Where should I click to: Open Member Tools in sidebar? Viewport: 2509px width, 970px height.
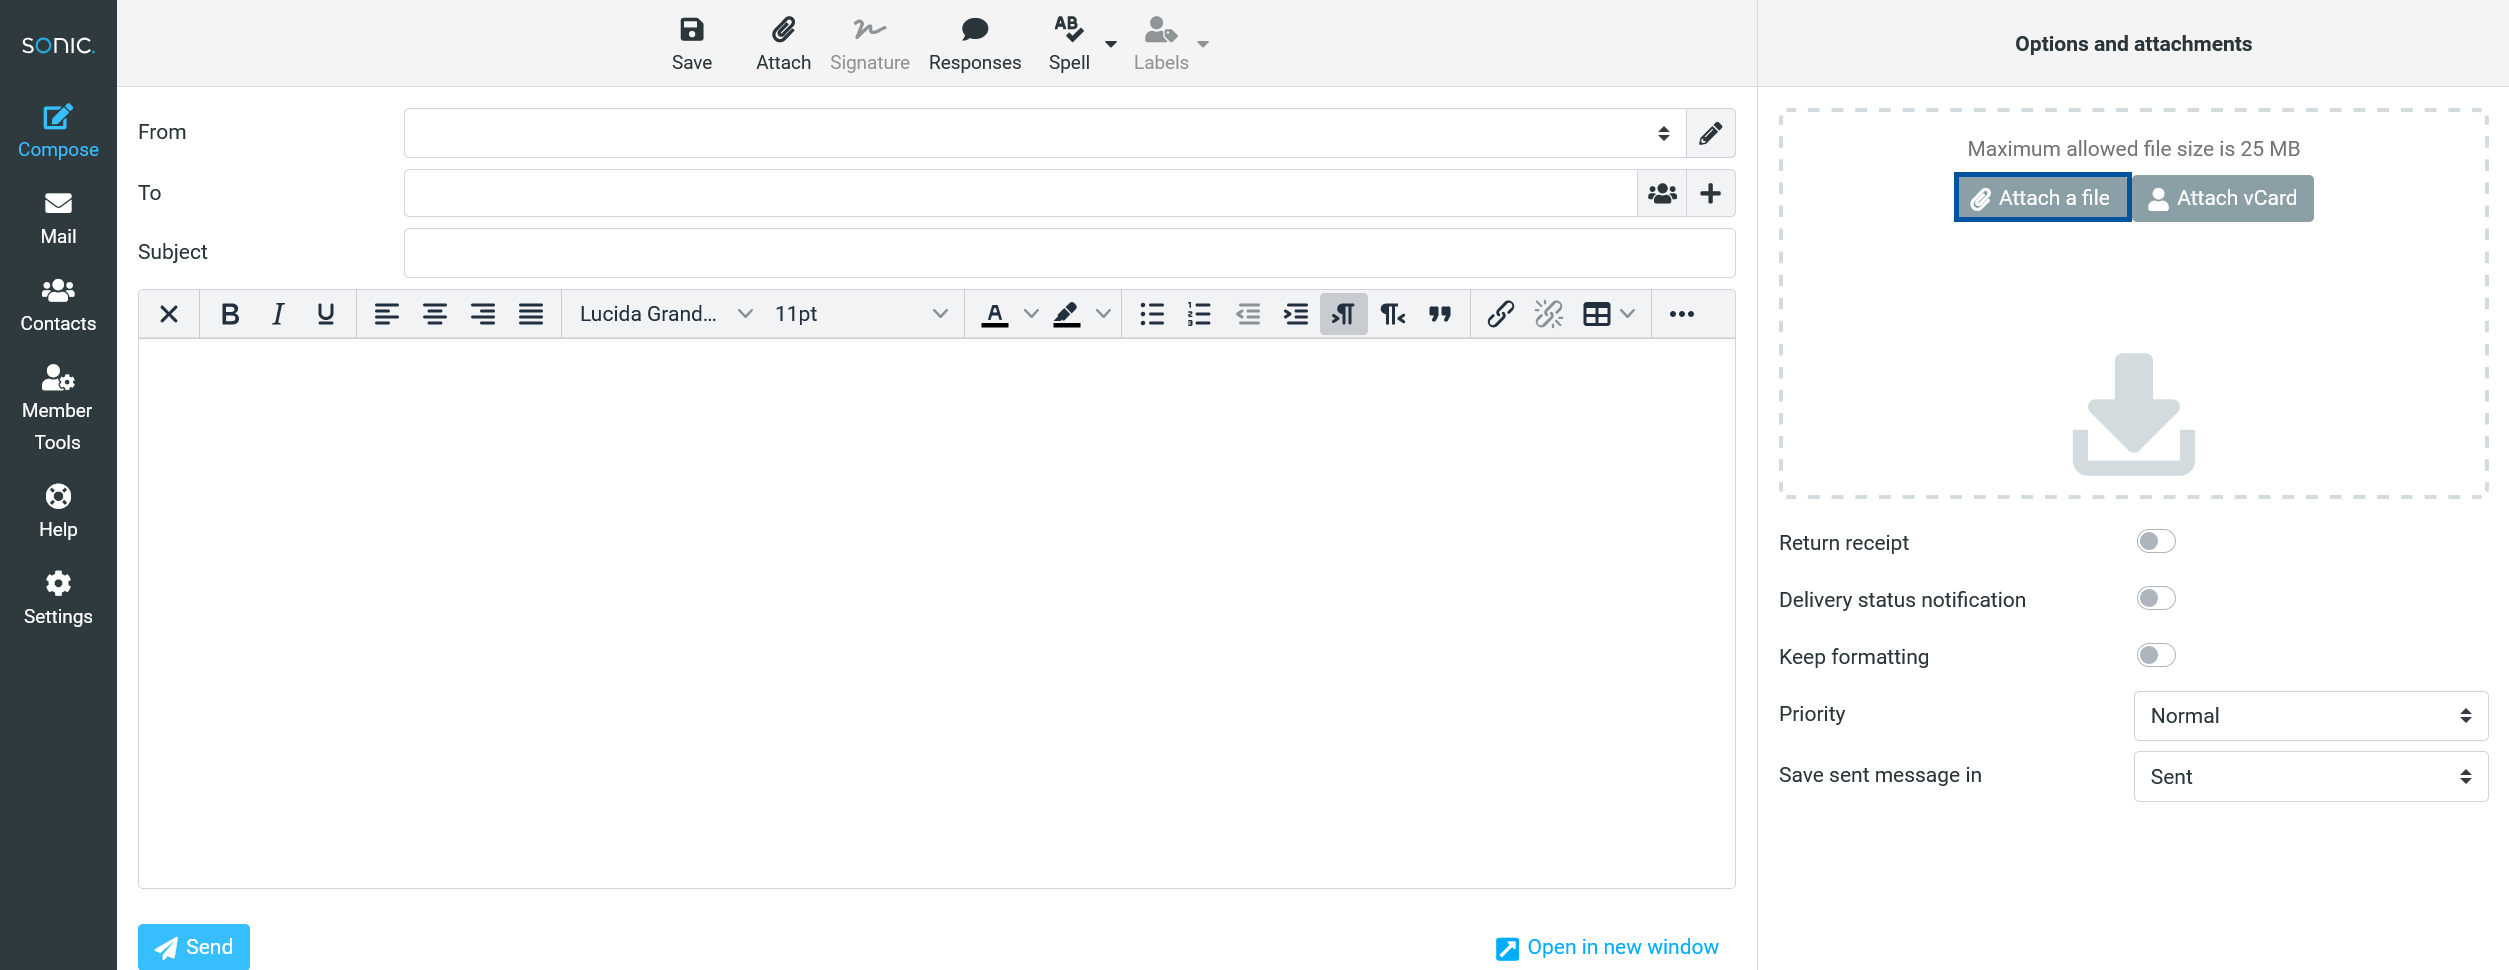[58, 408]
